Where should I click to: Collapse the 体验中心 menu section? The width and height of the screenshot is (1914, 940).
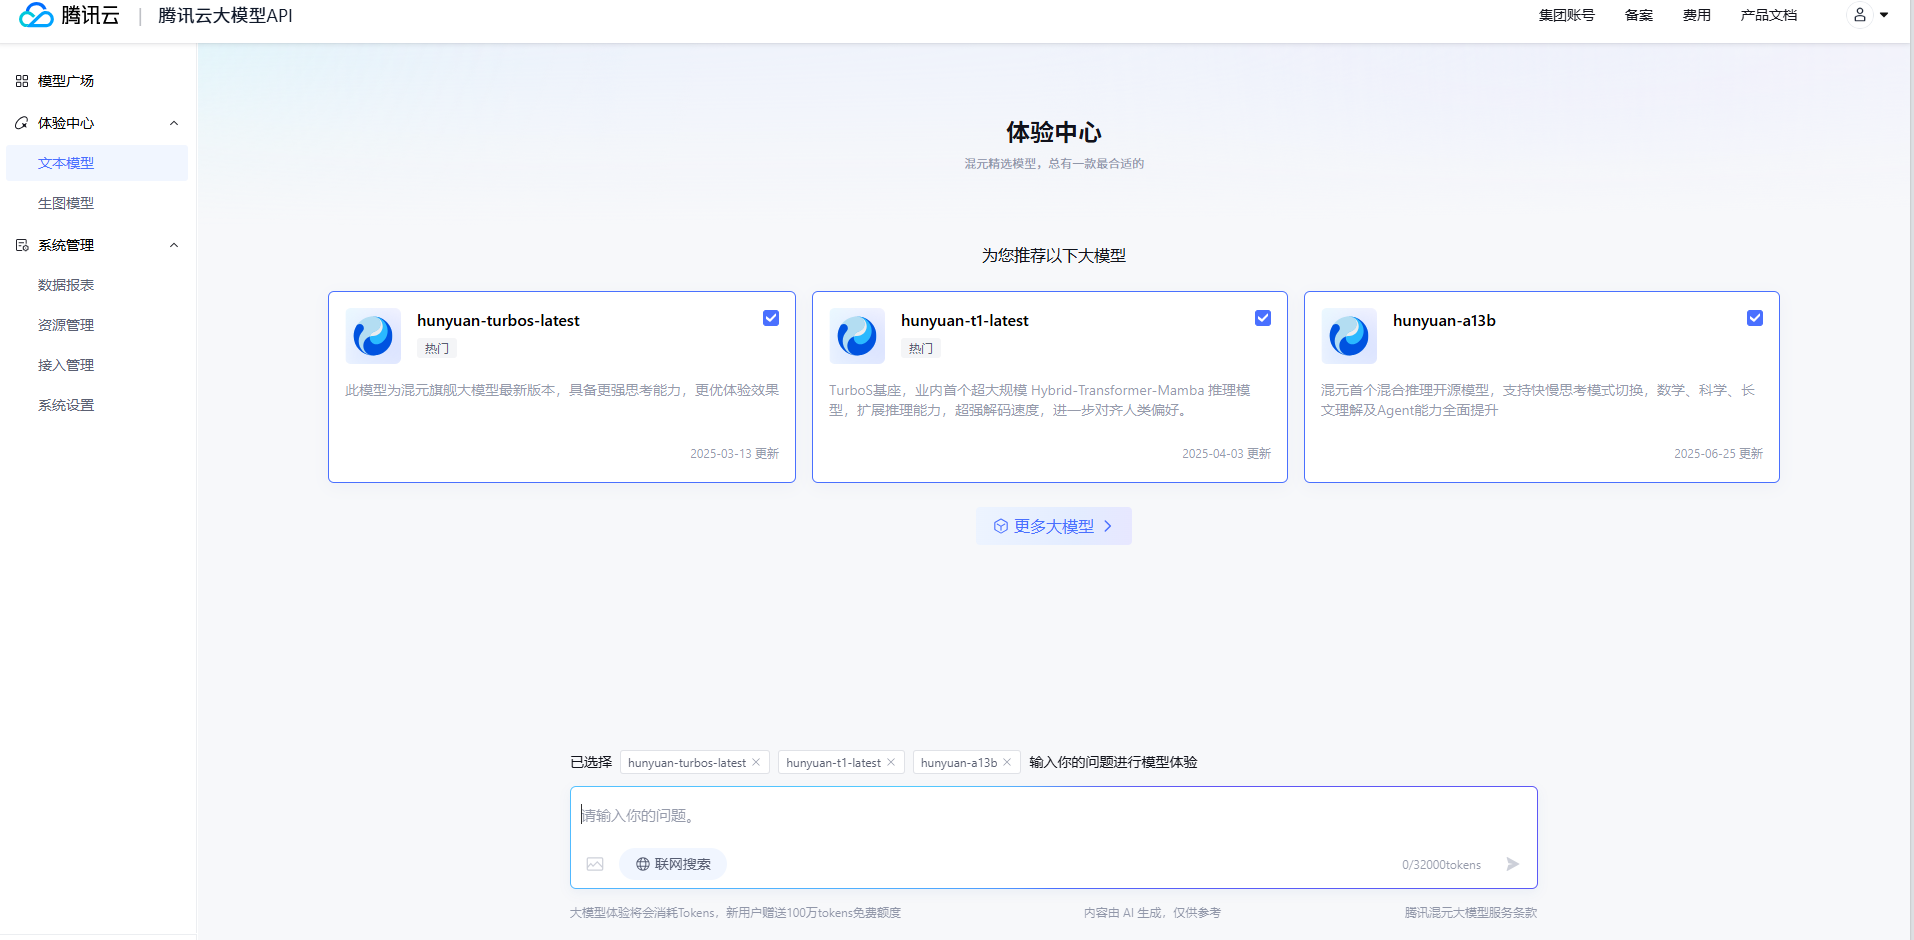click(174, 123)
